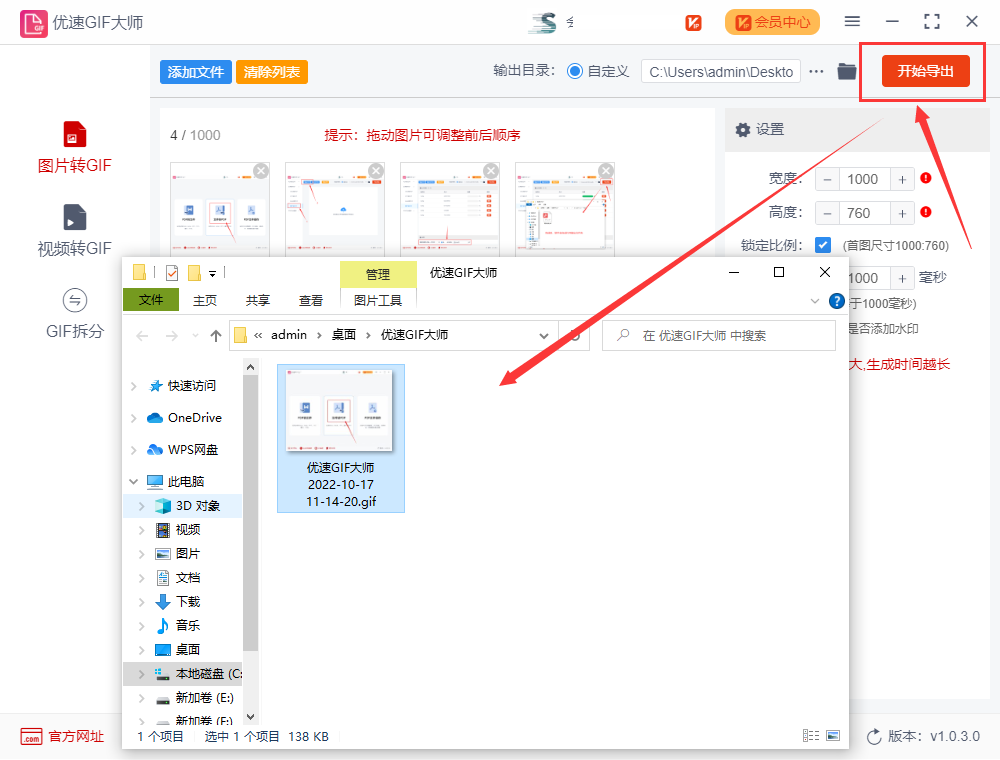The height and width of the screenshot is (760, 1000).
Task: Click search box 在 优速GIF大师 中搜索
Action: coord(719,336)
